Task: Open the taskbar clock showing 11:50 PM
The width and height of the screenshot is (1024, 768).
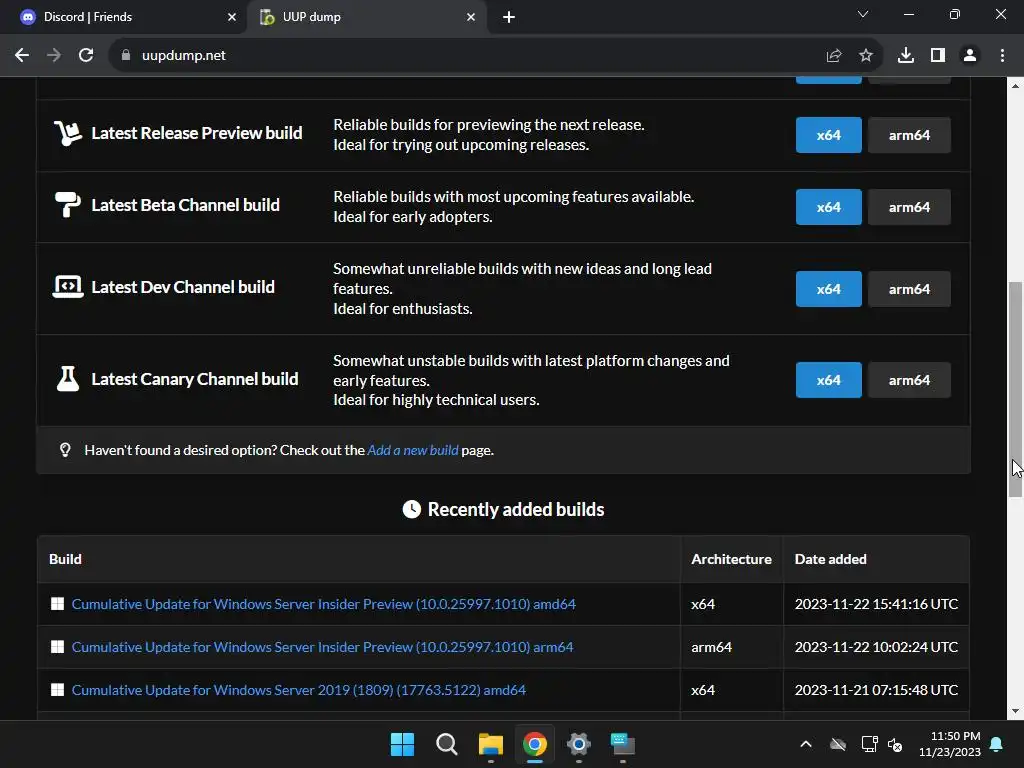Action: (950, 744)
